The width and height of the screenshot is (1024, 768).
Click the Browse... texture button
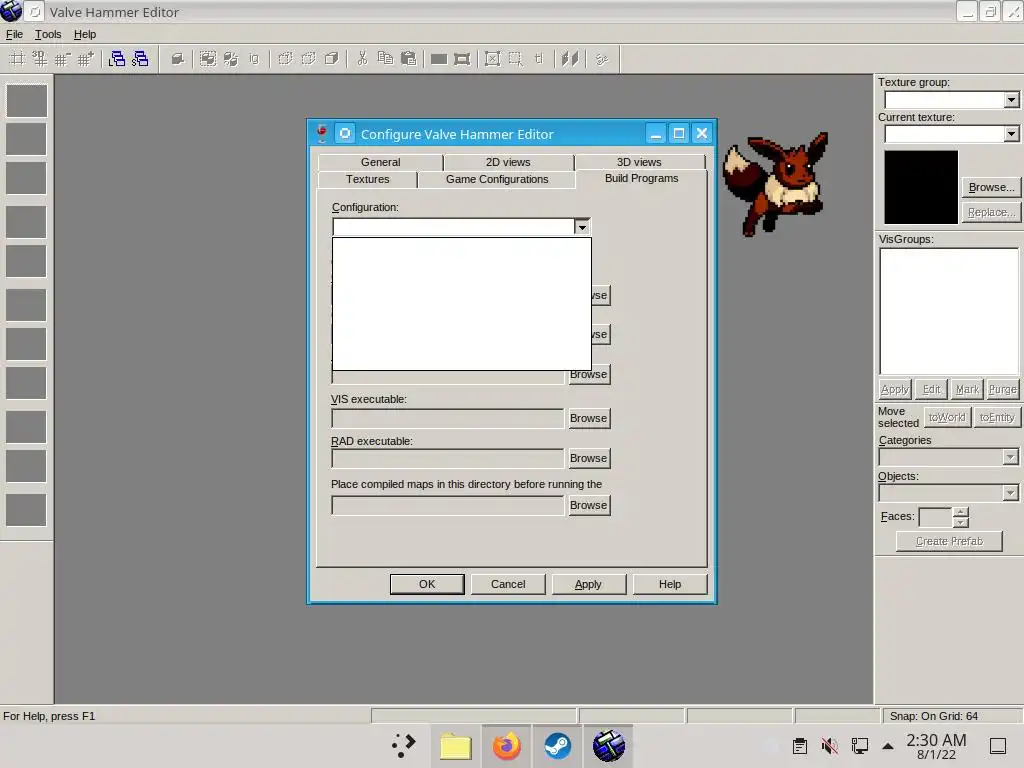pos(991,187)
